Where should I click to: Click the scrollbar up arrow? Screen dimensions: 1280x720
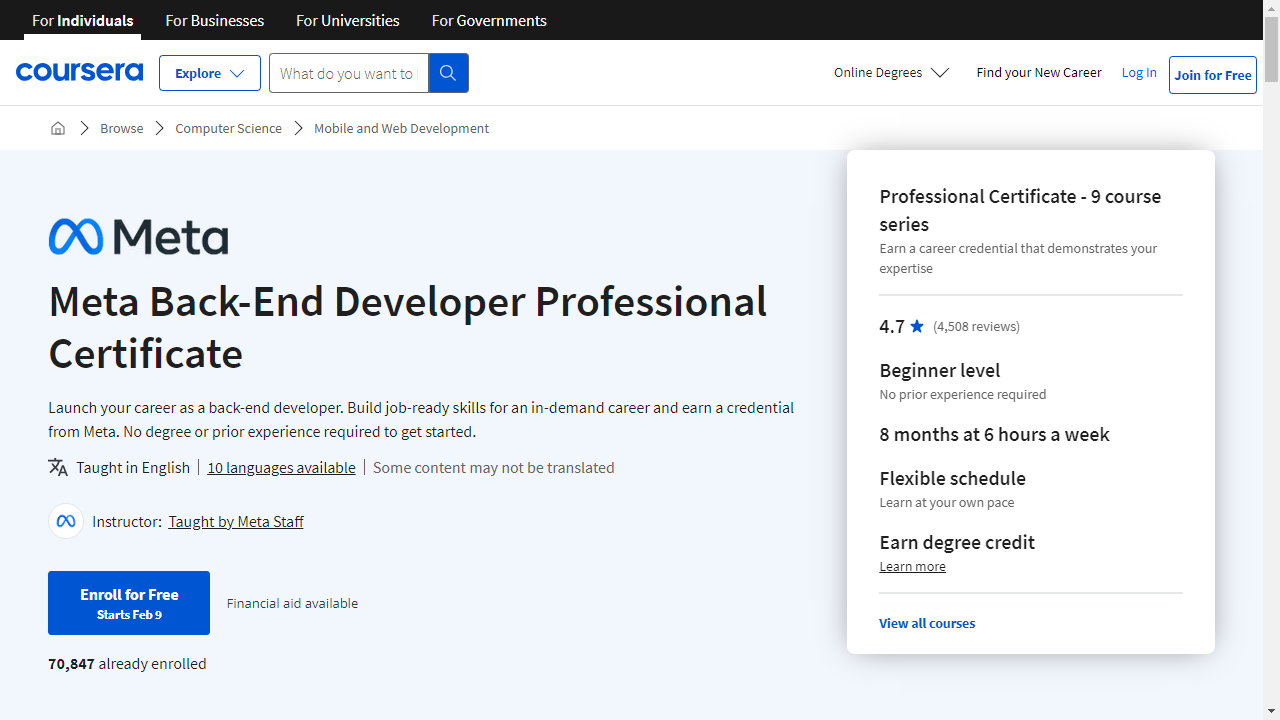pos(1271,8)
